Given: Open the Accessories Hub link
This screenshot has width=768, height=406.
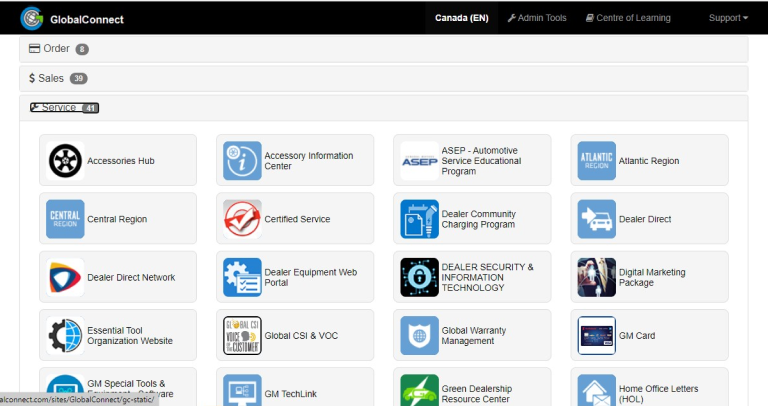Looking at the screenshot, I should pos(120,161).
